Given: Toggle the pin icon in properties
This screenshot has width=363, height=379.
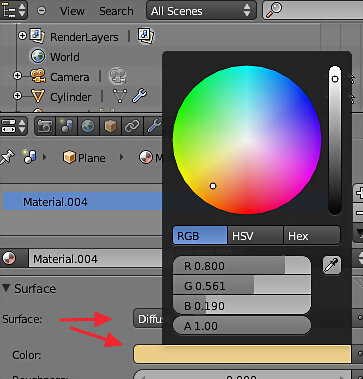Looking at the screenshot, I should click(x=7, y=157).
